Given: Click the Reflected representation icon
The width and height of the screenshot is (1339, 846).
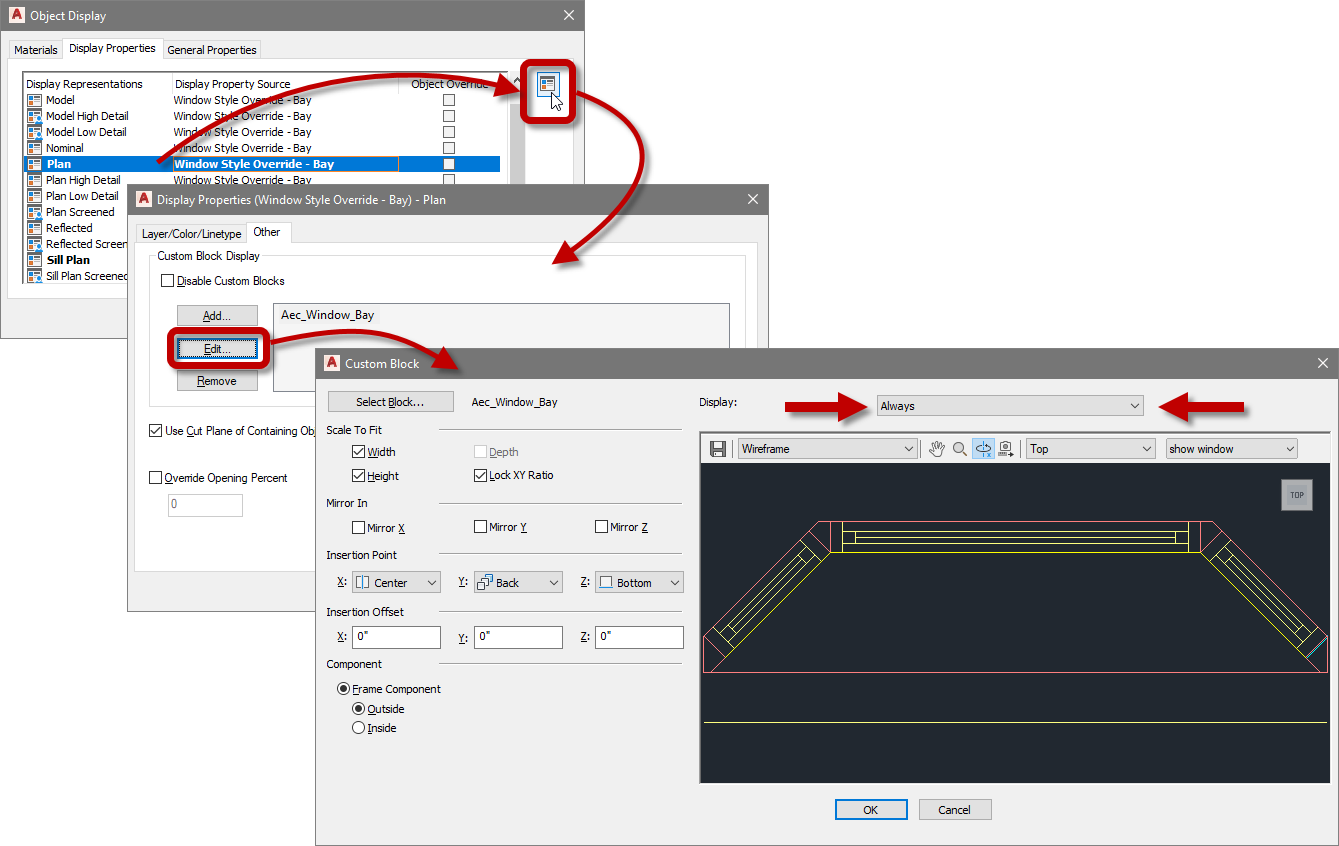Looking at the screenshot, I should pos(35,228).
